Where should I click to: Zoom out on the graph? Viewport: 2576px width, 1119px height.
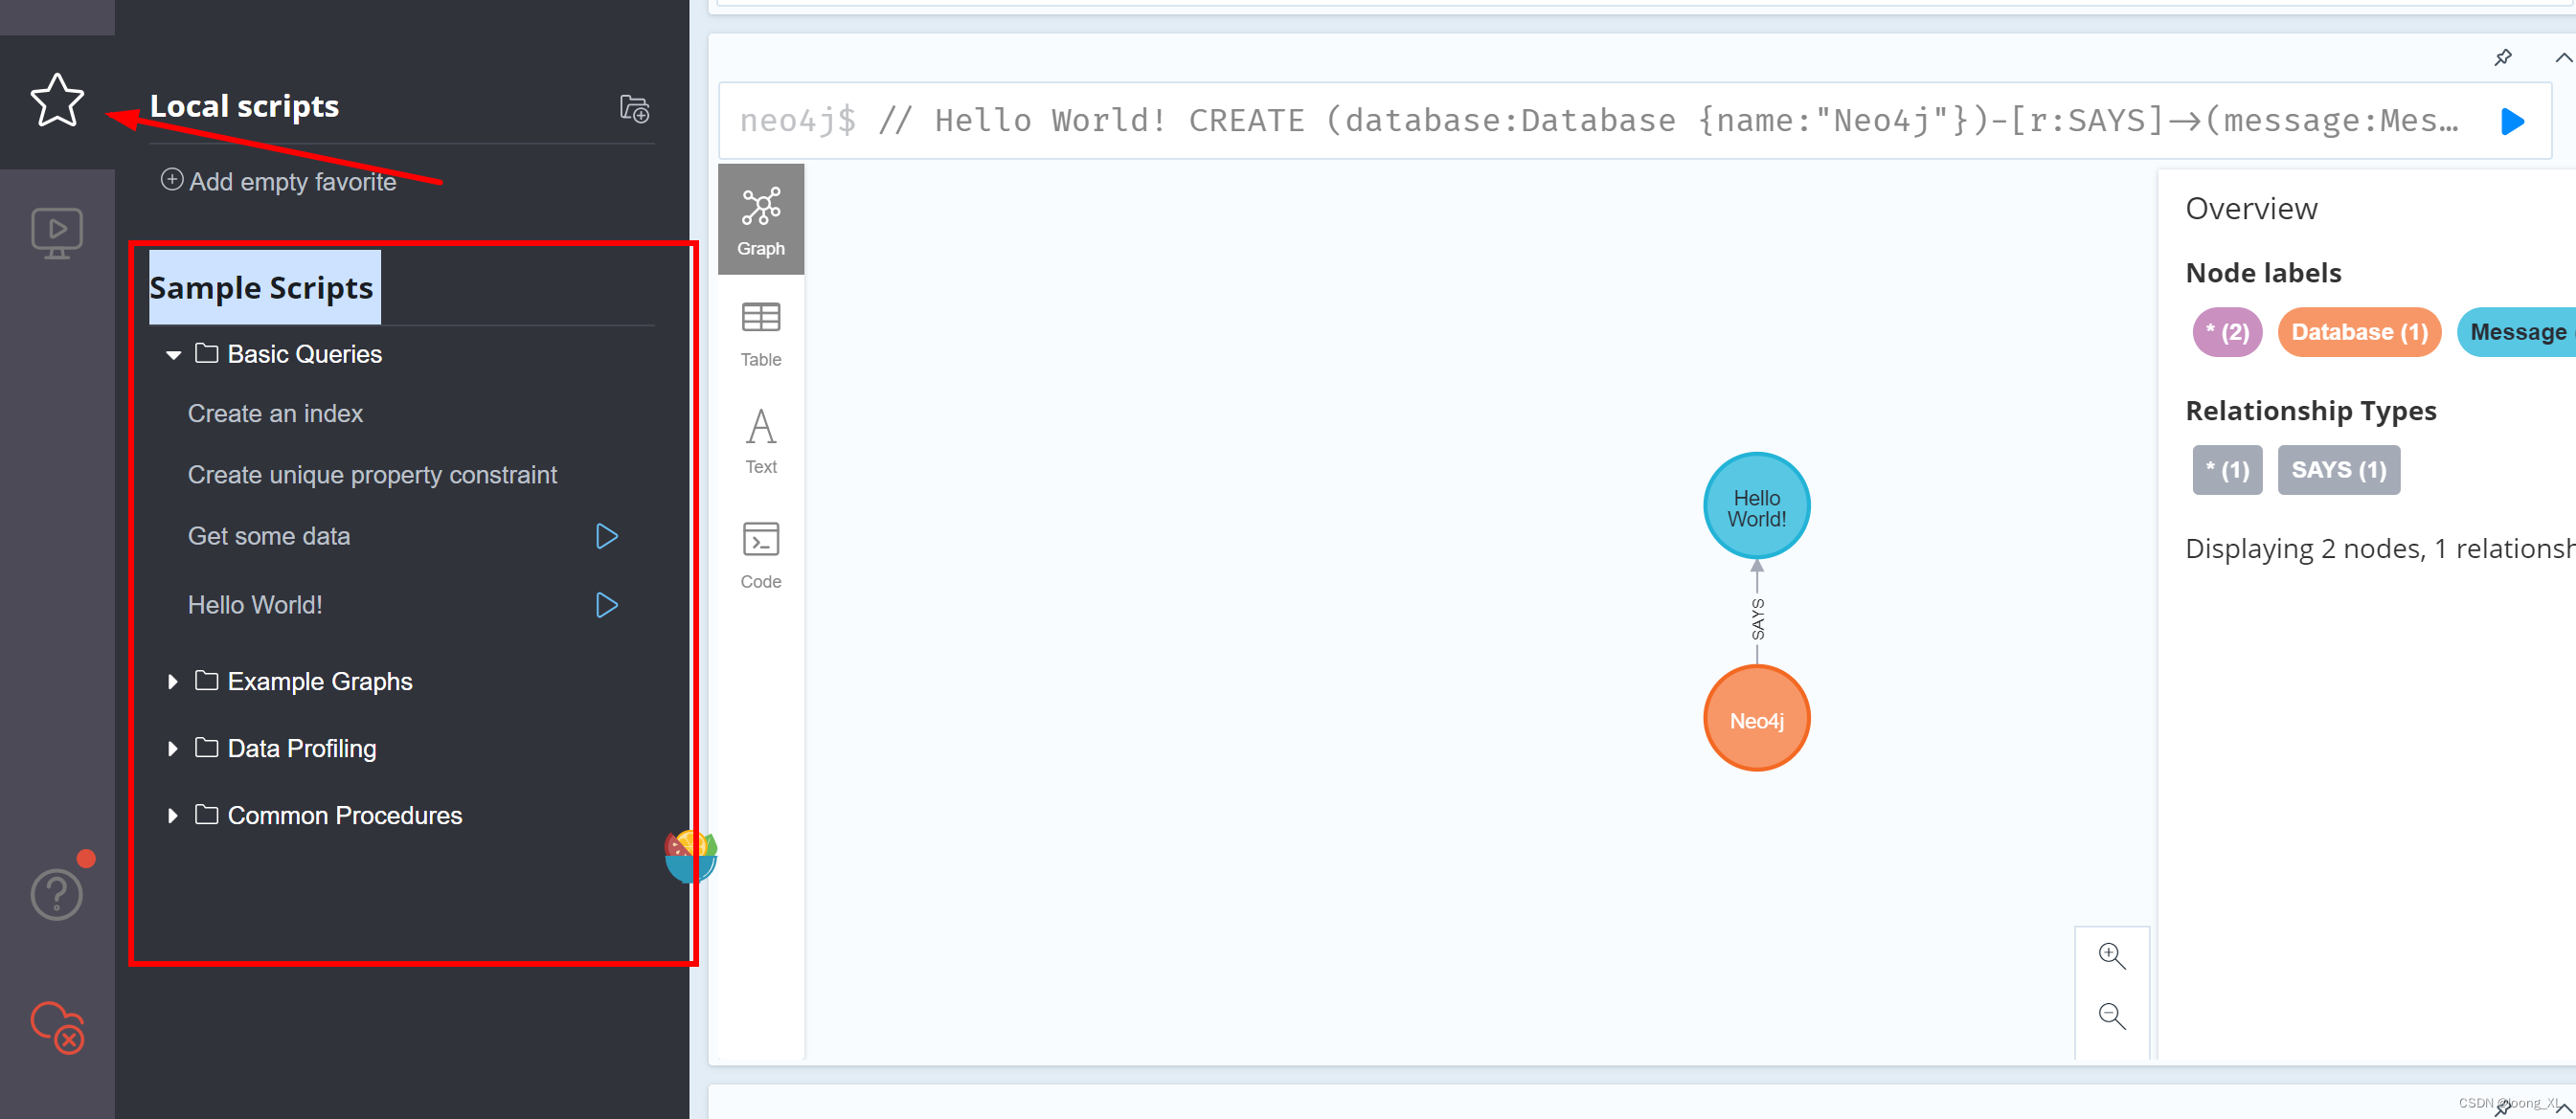[2111, 1016]
